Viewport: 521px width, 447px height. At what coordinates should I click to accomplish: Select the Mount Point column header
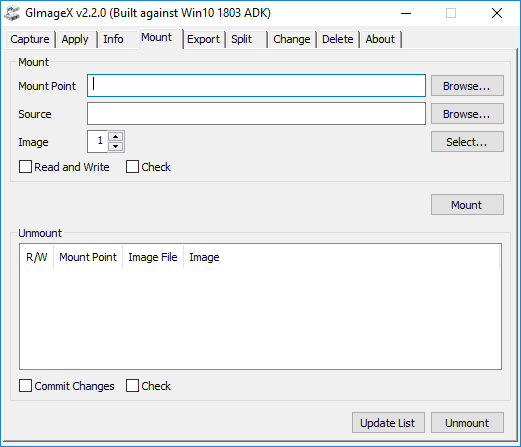pos(88,257)
